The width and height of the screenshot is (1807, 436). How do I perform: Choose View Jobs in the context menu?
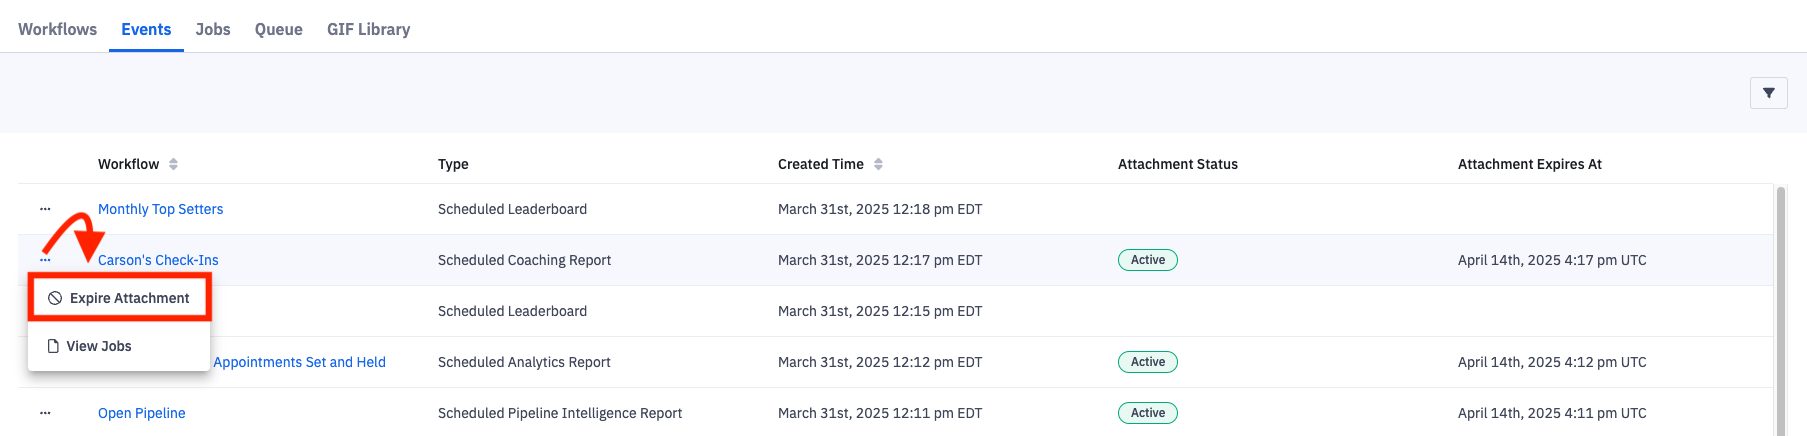[x=99, y=346]
